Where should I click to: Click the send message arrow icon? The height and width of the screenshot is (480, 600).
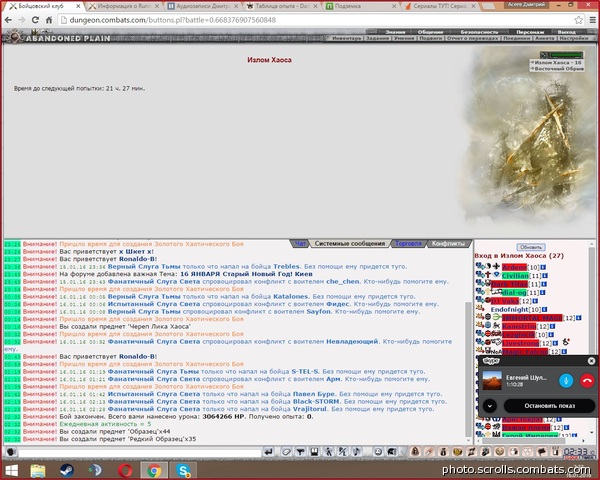tap(269, 452)
